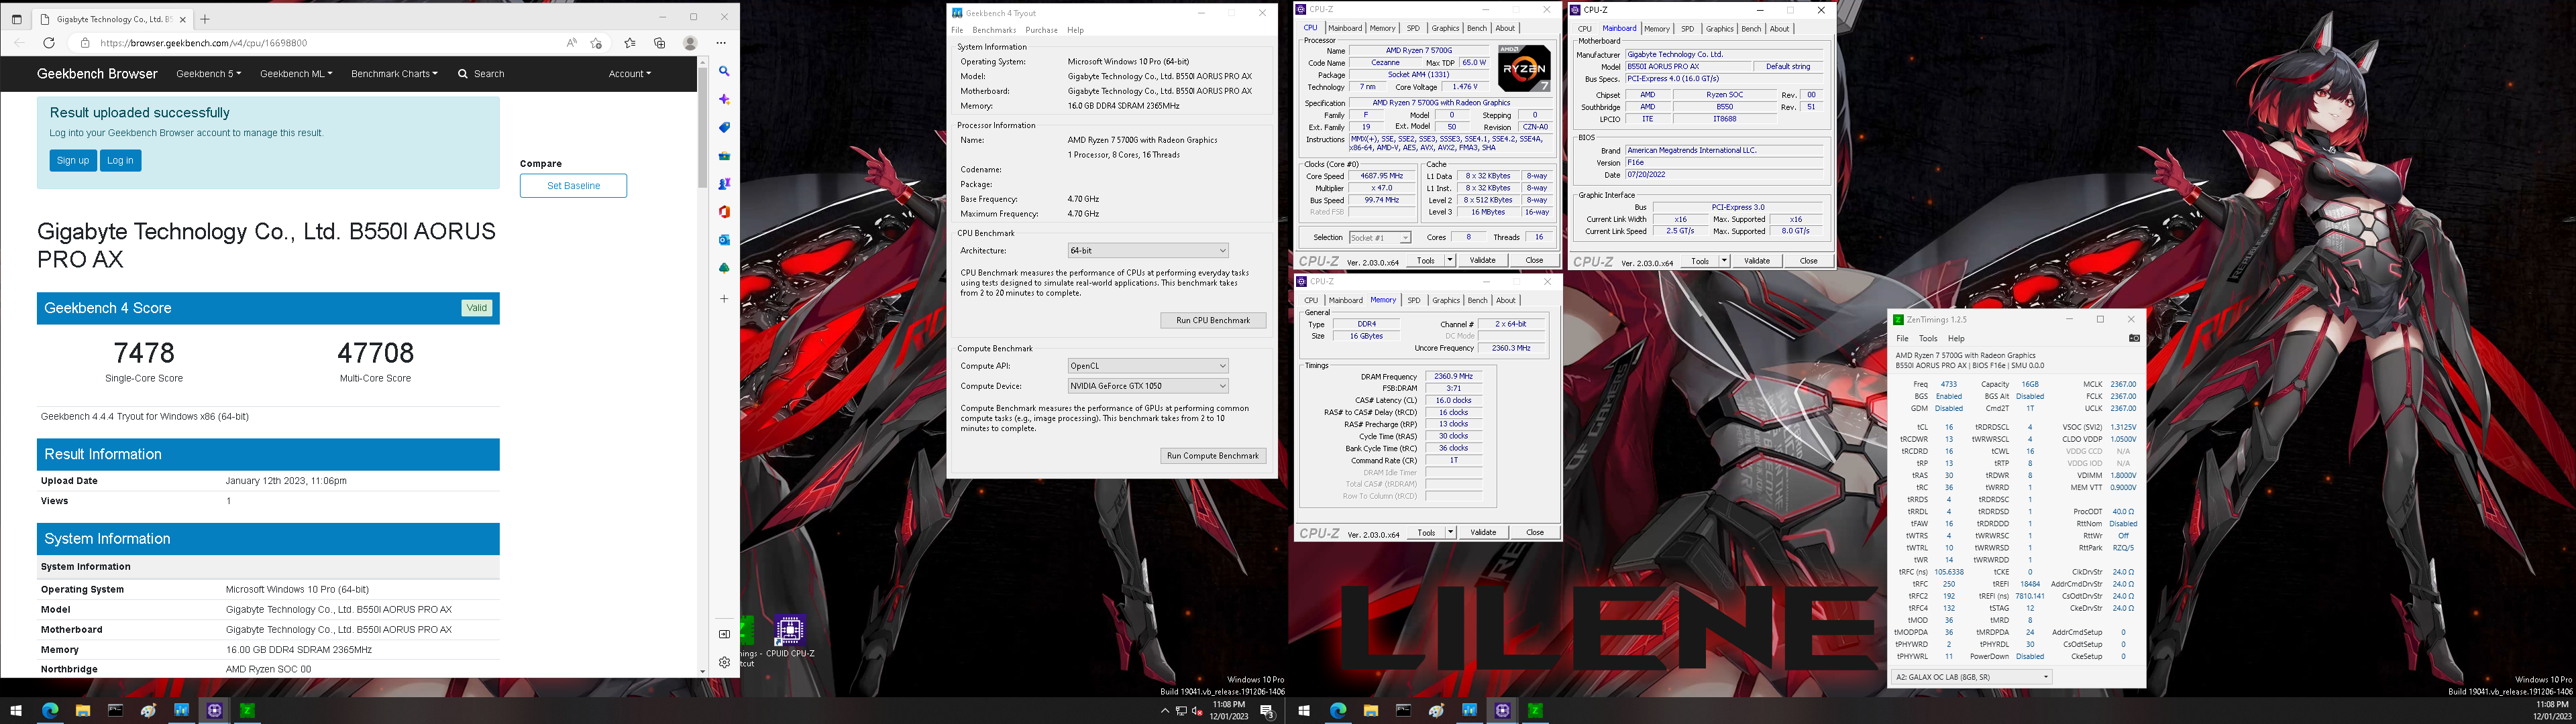2576x724 pixels.
Task: Refresh the Geekbench page in Edge
Action: (49, 43)
